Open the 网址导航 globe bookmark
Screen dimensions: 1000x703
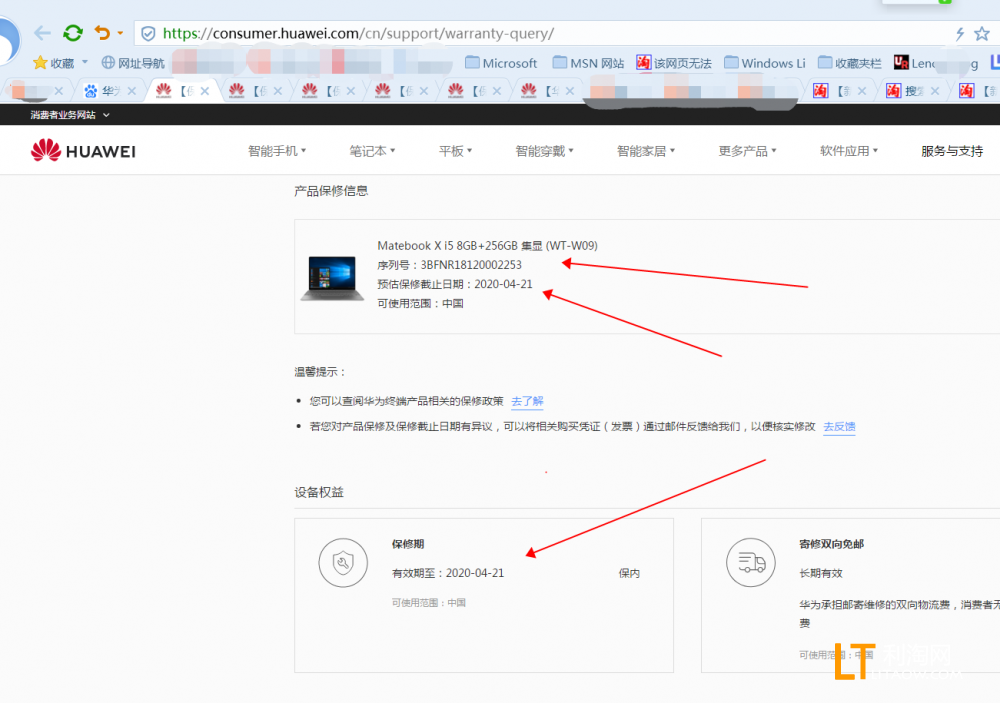133,63
